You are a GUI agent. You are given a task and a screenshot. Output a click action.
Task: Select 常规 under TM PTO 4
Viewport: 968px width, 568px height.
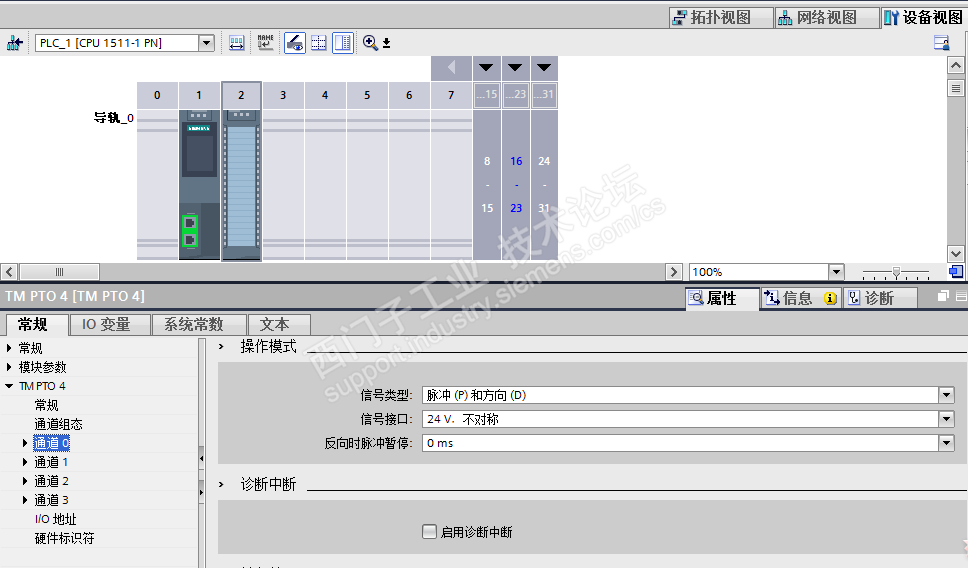(46, 406)
